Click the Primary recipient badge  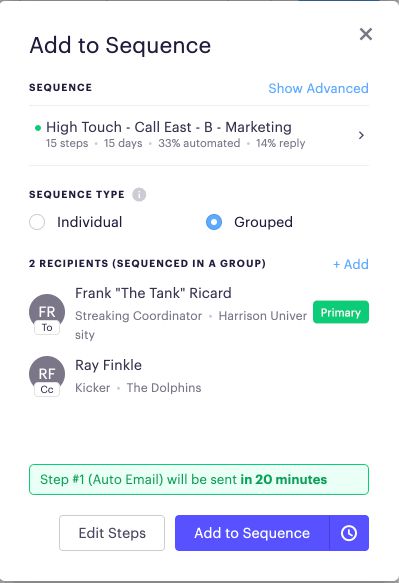[x=341, y=312]
